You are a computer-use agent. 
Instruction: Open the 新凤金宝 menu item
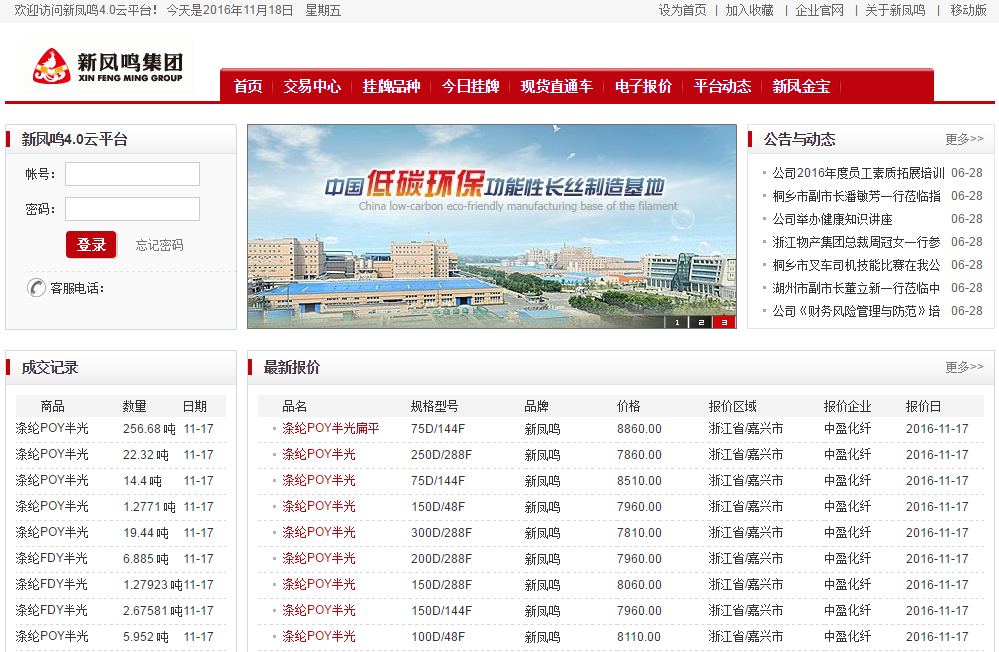click(x=801, y=86)
